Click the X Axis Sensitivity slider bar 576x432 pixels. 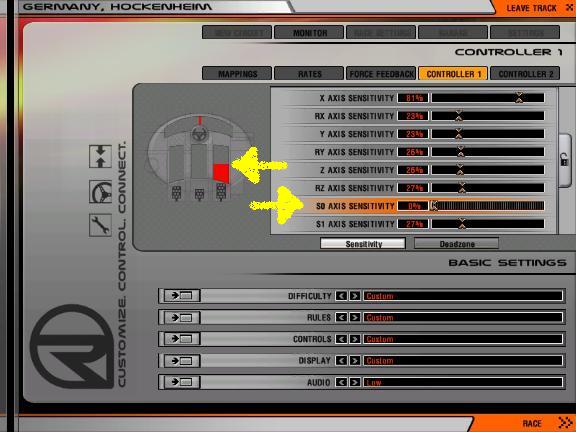click(488, 98)
